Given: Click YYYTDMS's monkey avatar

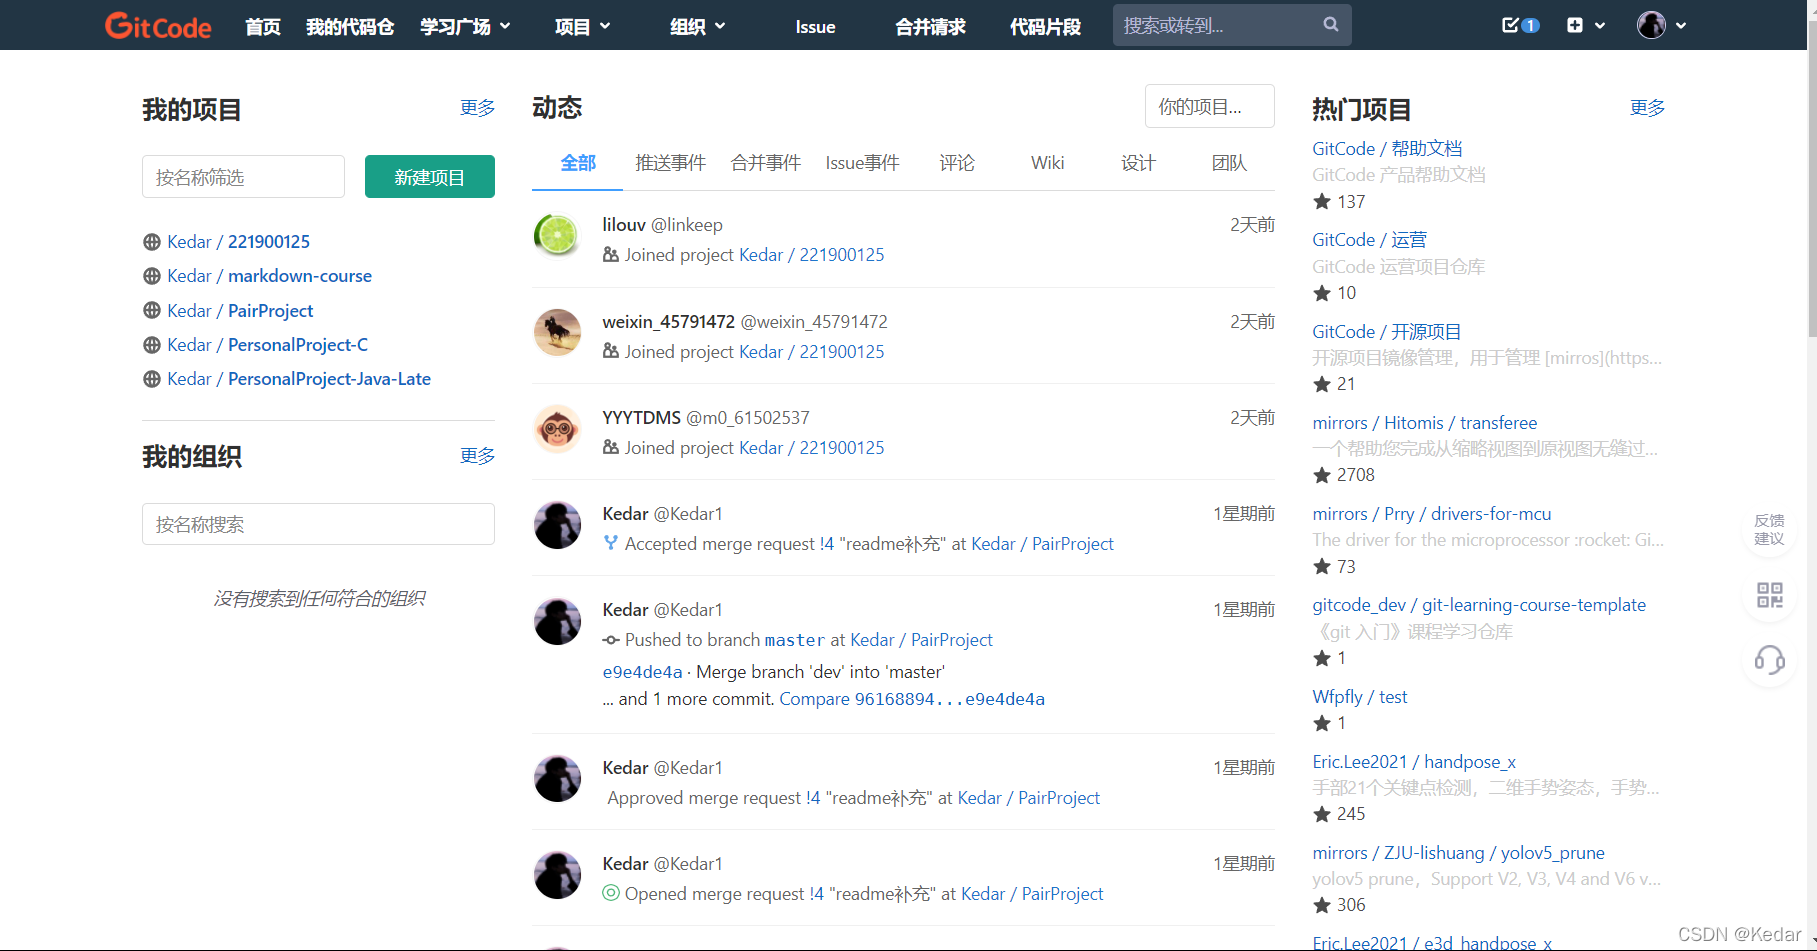Looking at the screenshot, I should (557, 429).
